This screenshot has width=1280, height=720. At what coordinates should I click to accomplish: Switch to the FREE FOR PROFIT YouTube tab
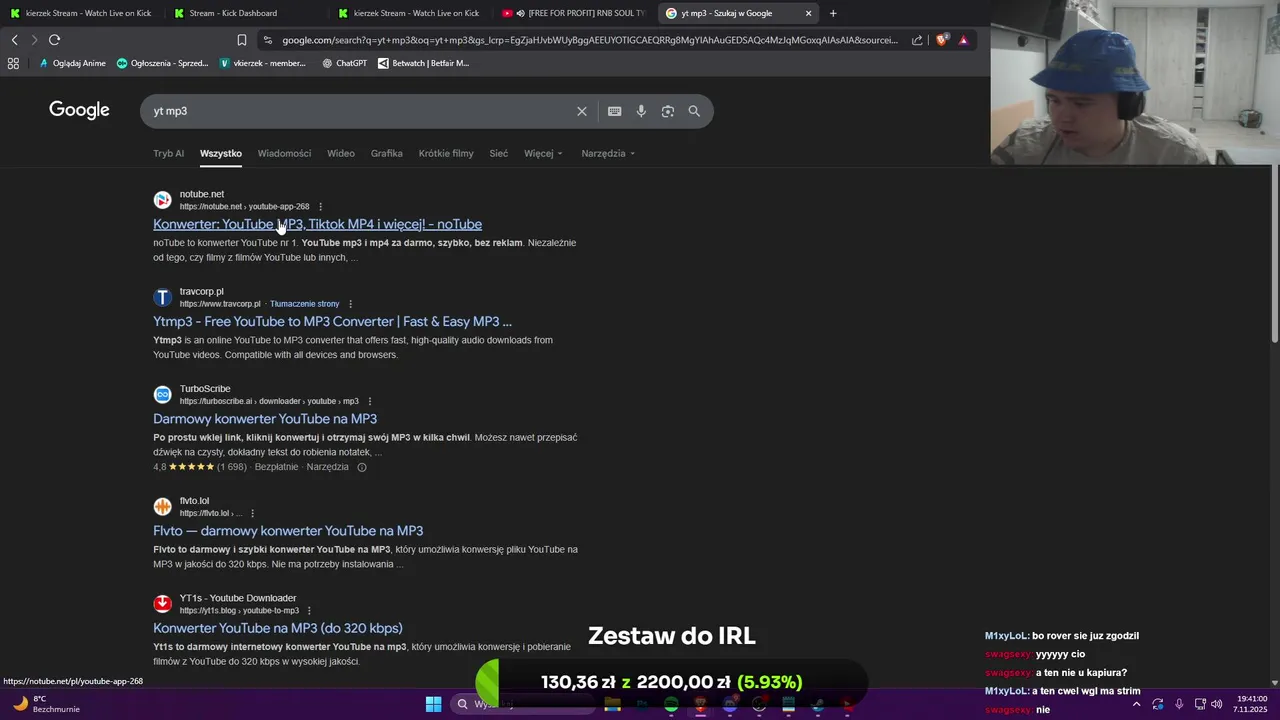(574, 13)
